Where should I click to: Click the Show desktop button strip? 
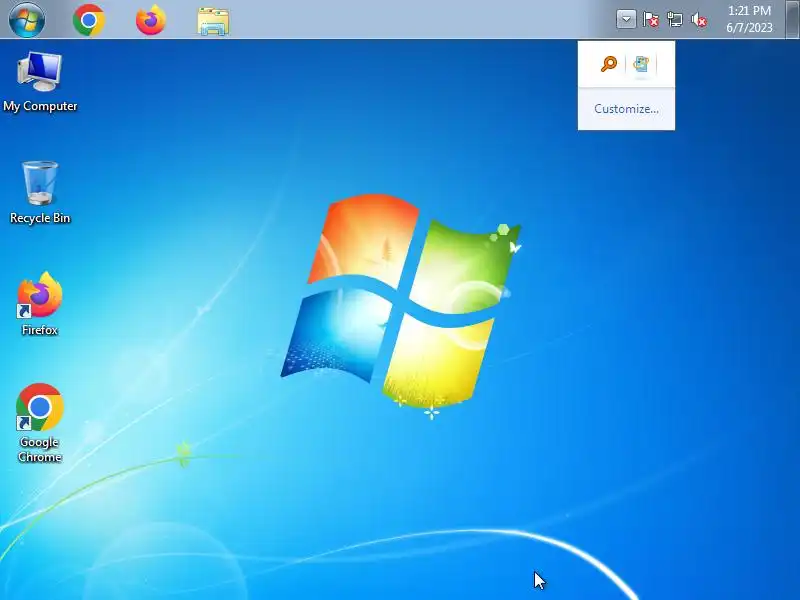[x=793, y=19]
